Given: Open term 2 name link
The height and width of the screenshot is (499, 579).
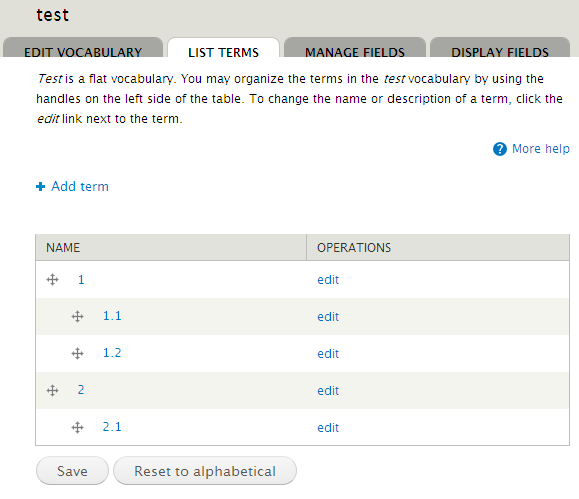Looking at the screenshot, I should (x=81, y=390).
